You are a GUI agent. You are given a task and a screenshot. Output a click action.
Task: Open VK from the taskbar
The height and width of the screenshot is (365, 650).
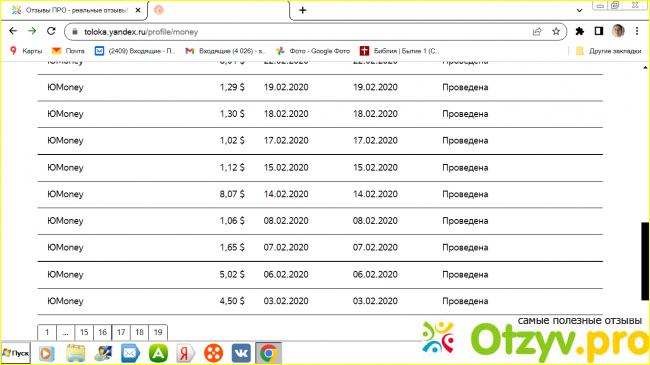(241, 353)
